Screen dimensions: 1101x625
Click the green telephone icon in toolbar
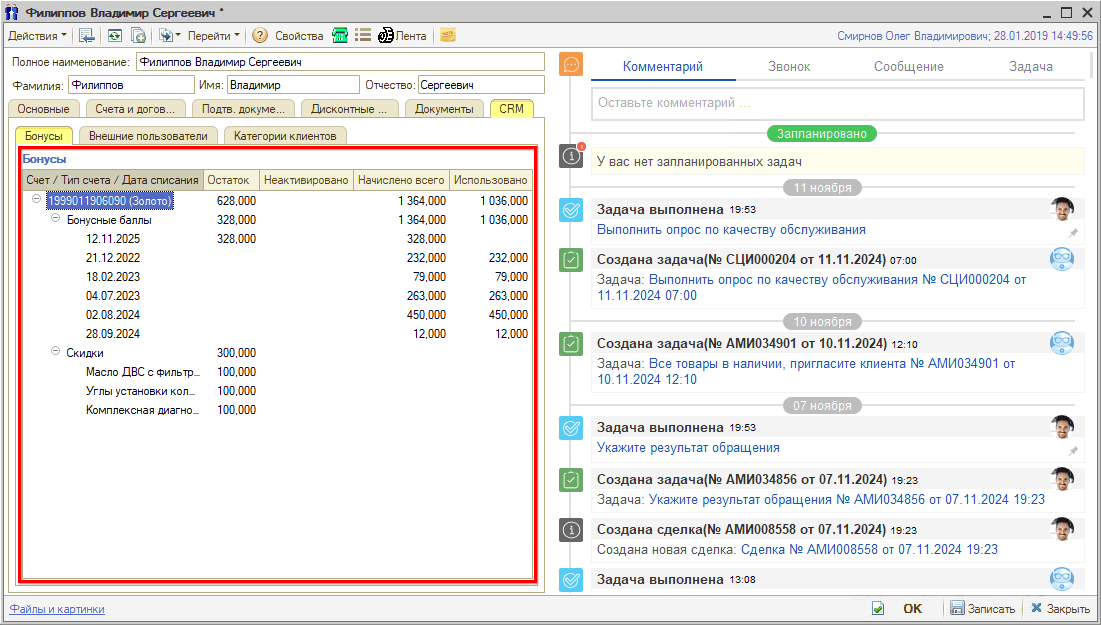tap(340, 35)
